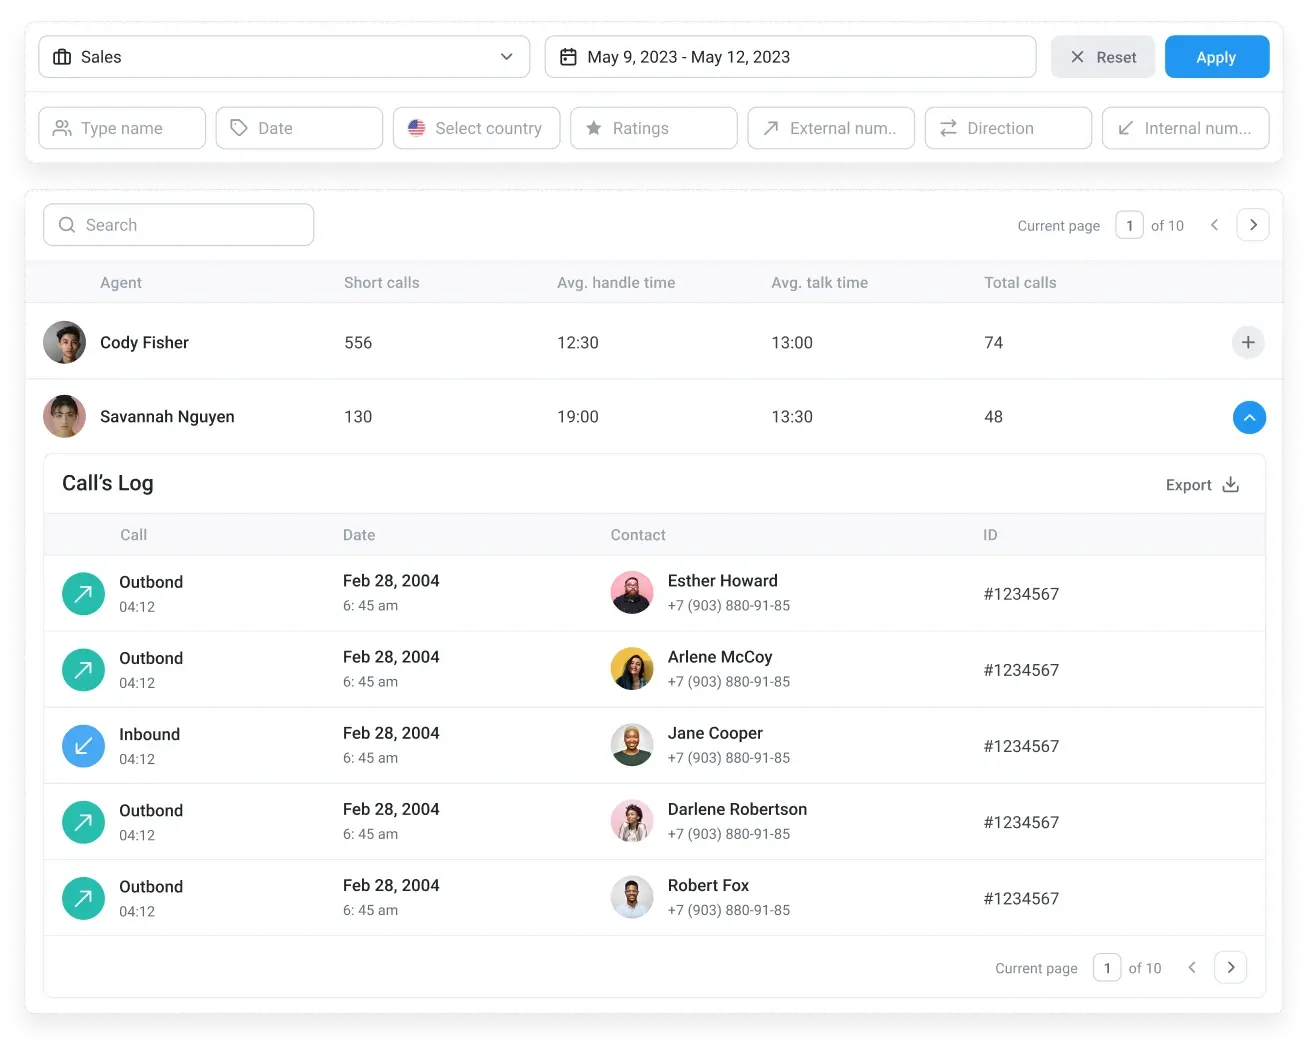Screen dimensions: 1308x1050
Task: Open the Type name filter
Action: point(121,128)
